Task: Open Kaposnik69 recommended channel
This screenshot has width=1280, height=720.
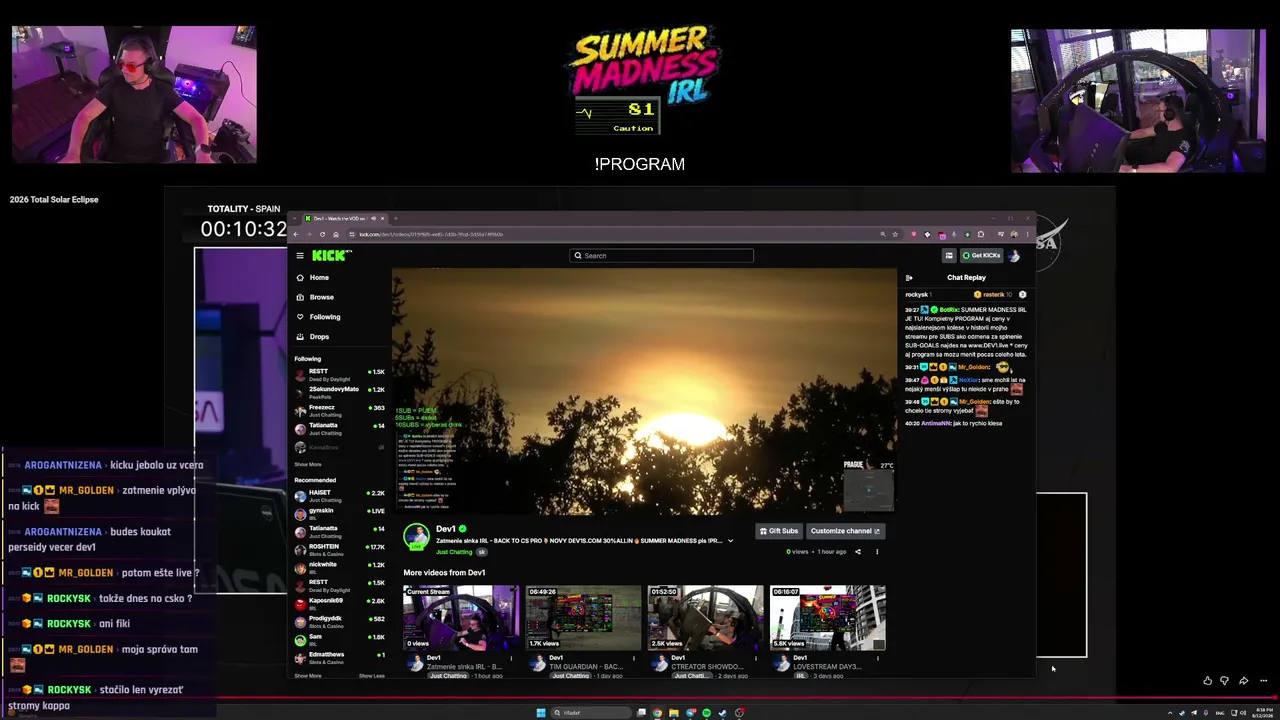Action: 340,602
